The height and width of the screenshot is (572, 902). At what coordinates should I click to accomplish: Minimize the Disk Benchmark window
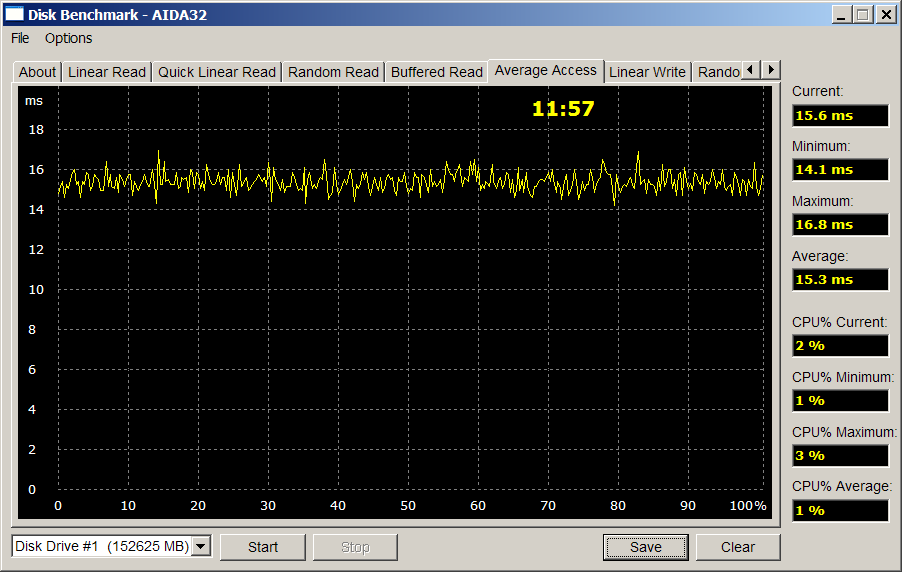(842, 15)
